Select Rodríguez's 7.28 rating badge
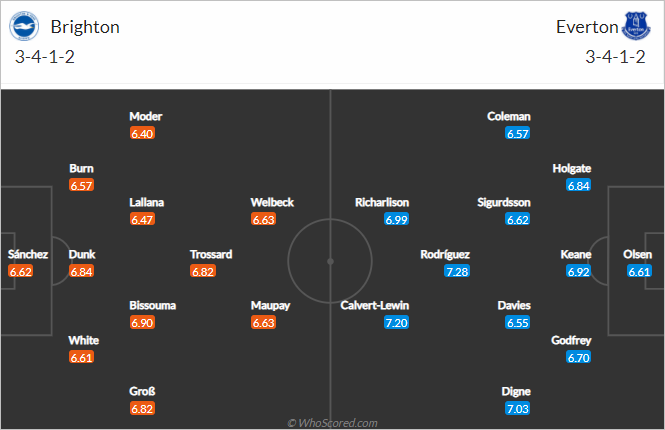Image resolution: width=665 pixels, height=430 pixels. (457, 271)
